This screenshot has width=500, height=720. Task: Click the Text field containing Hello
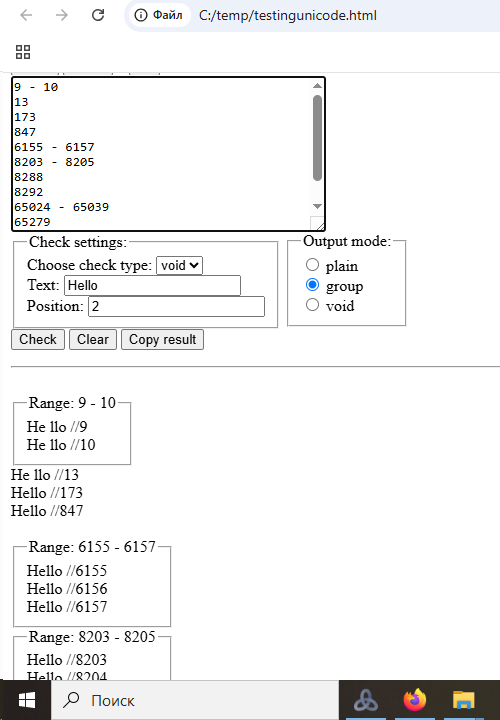tap(152, 285)
